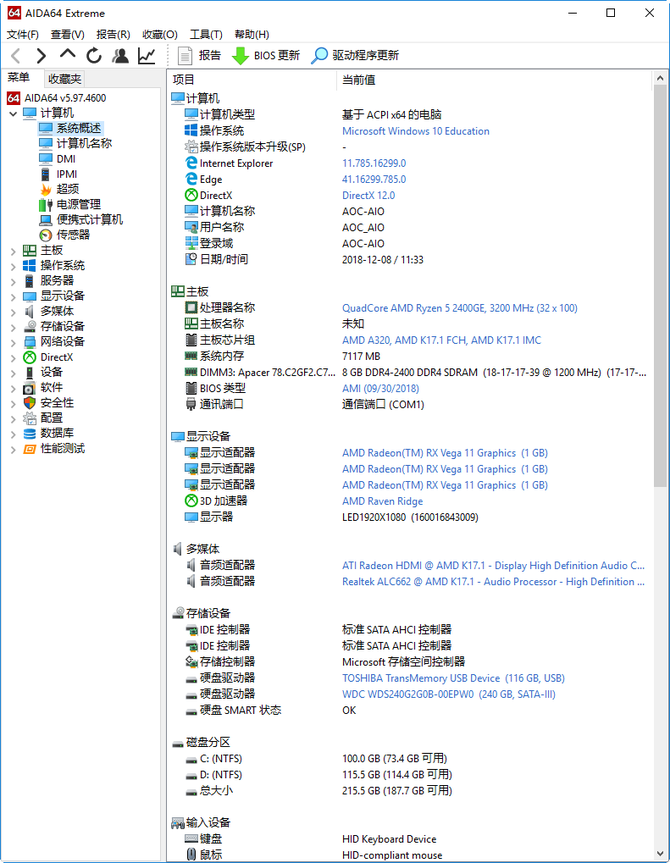The width and height of the screenshot is (670, 863).
Task: Click the 软件 software icon in tree
Action: [x=30, y=388]
